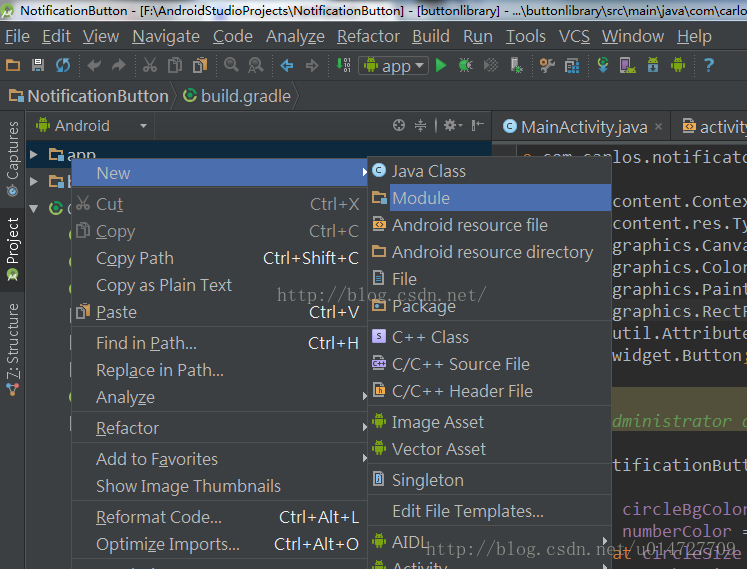Start debugging with the bug icon
The width and height of the screenshot is (747, 569).
[x=465, y=65]
